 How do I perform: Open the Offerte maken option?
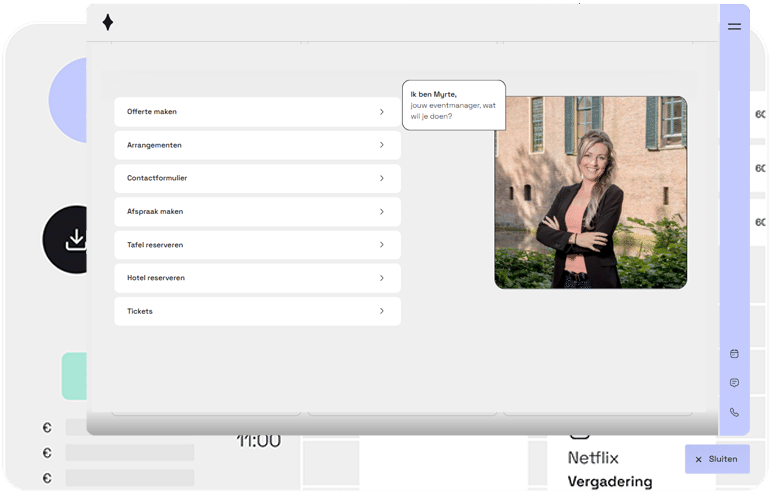pos(257,112)
